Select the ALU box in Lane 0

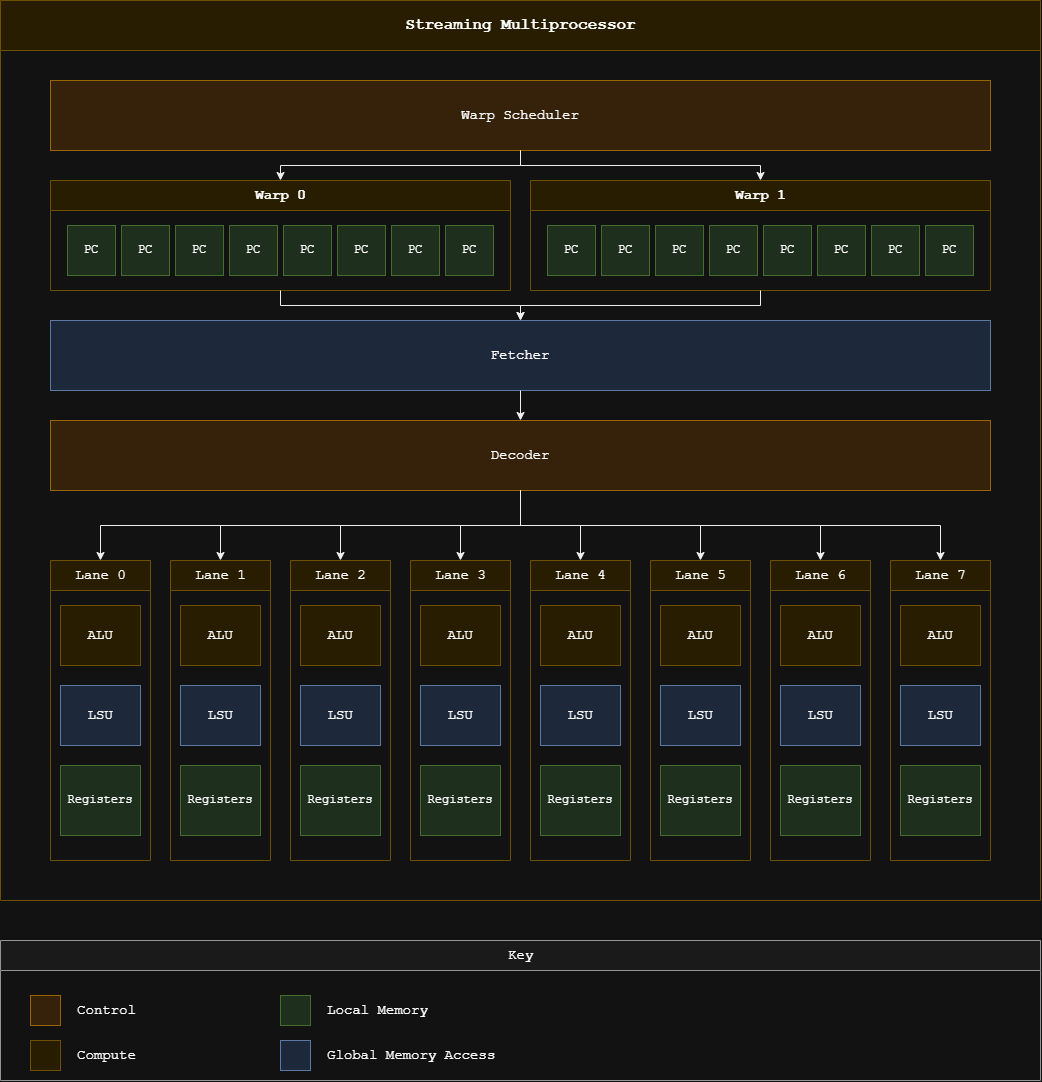[100, 636]
